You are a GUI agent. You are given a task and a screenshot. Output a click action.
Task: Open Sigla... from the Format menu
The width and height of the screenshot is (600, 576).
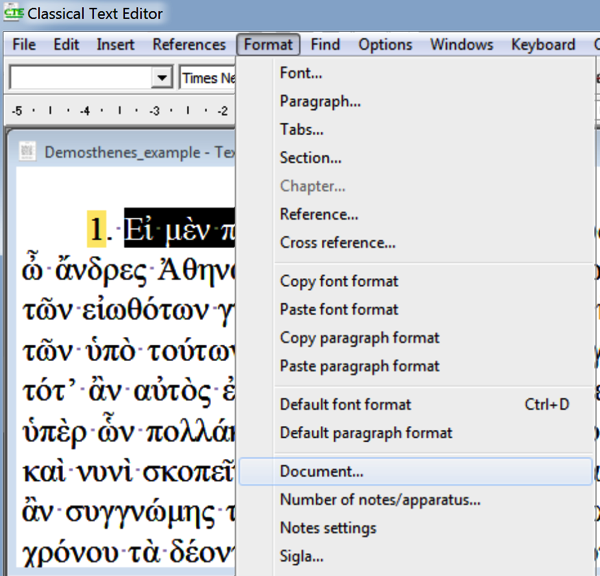301,556
